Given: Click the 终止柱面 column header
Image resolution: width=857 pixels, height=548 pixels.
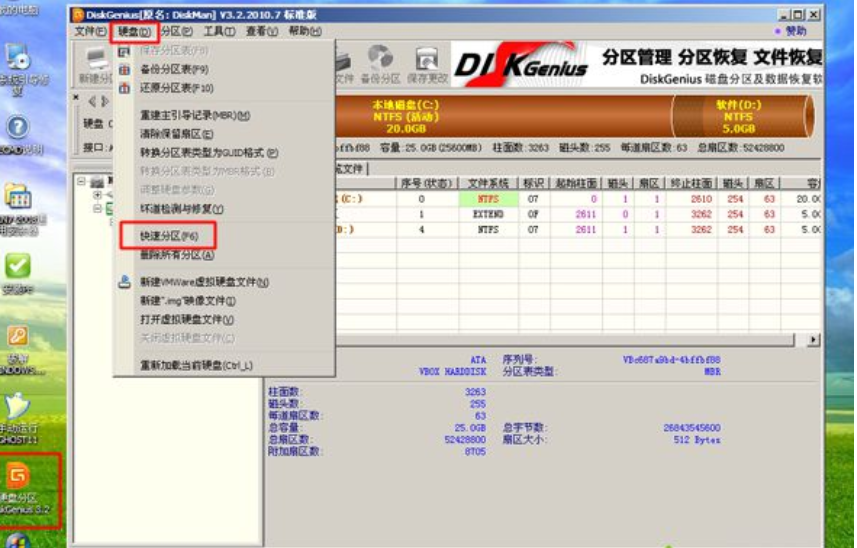Looking at the screenshot, I should tap(691, 184).
